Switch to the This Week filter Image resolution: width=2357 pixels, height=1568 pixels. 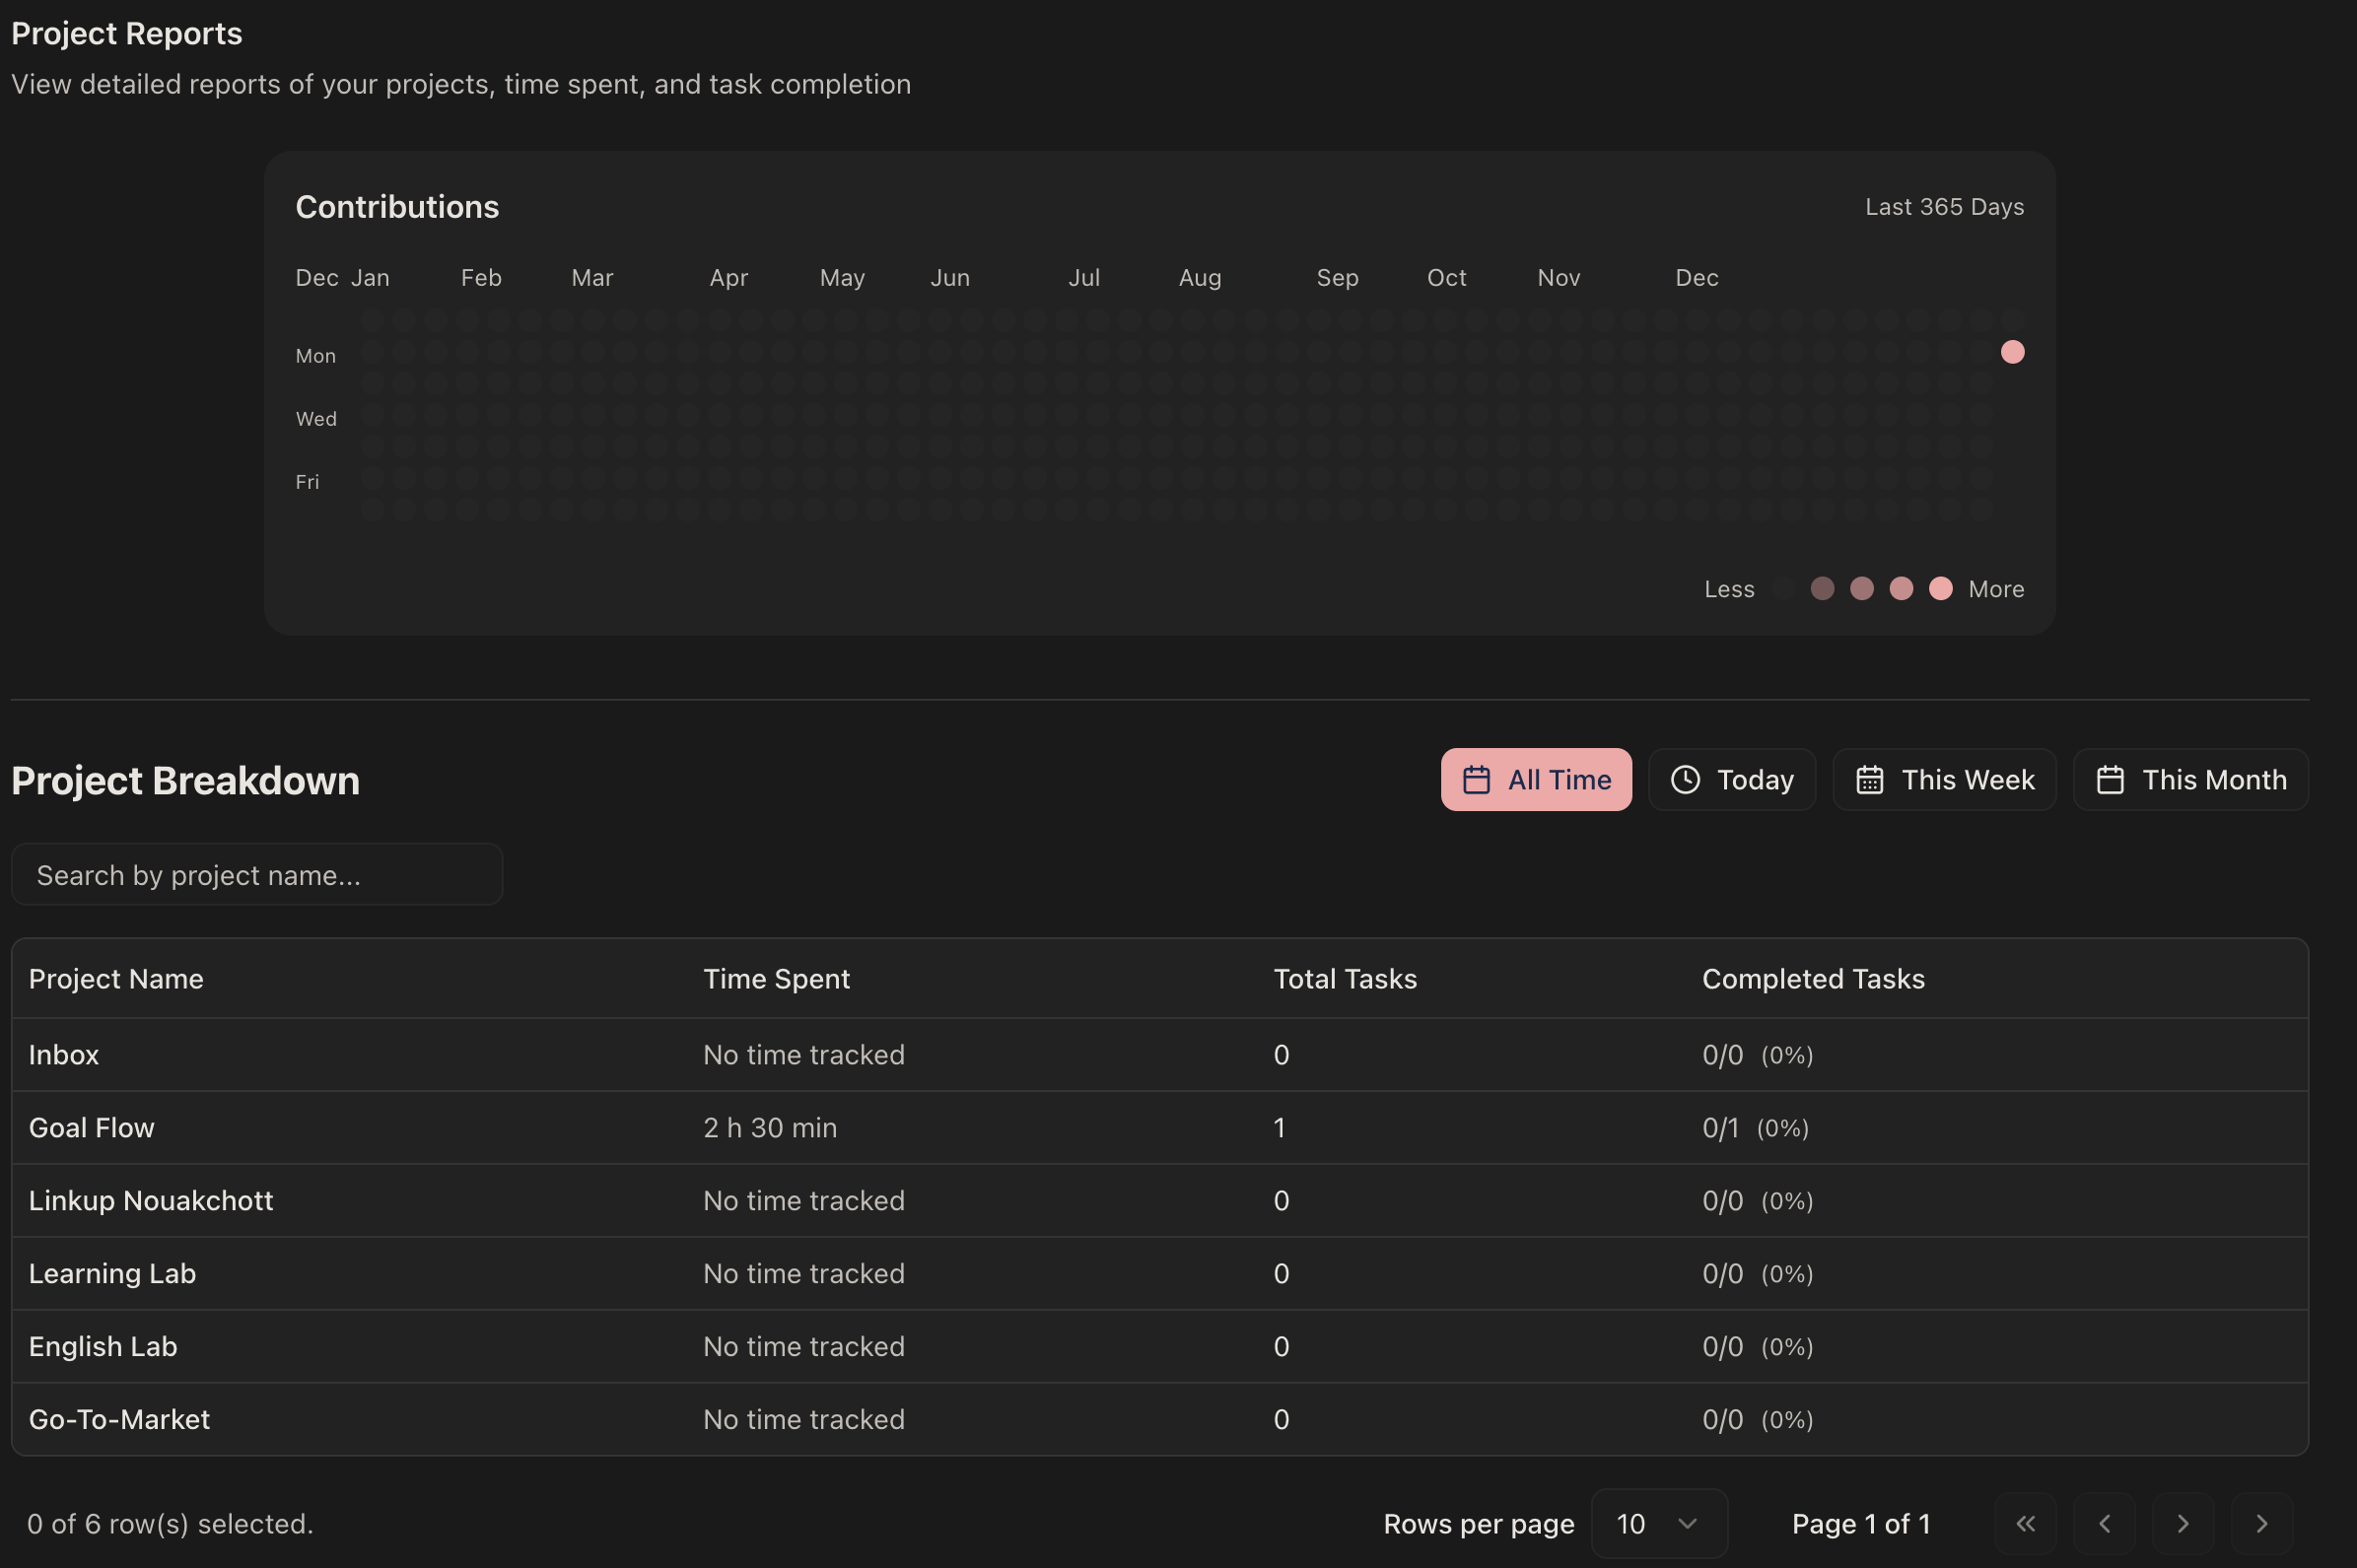click(x=1944, y=779)
